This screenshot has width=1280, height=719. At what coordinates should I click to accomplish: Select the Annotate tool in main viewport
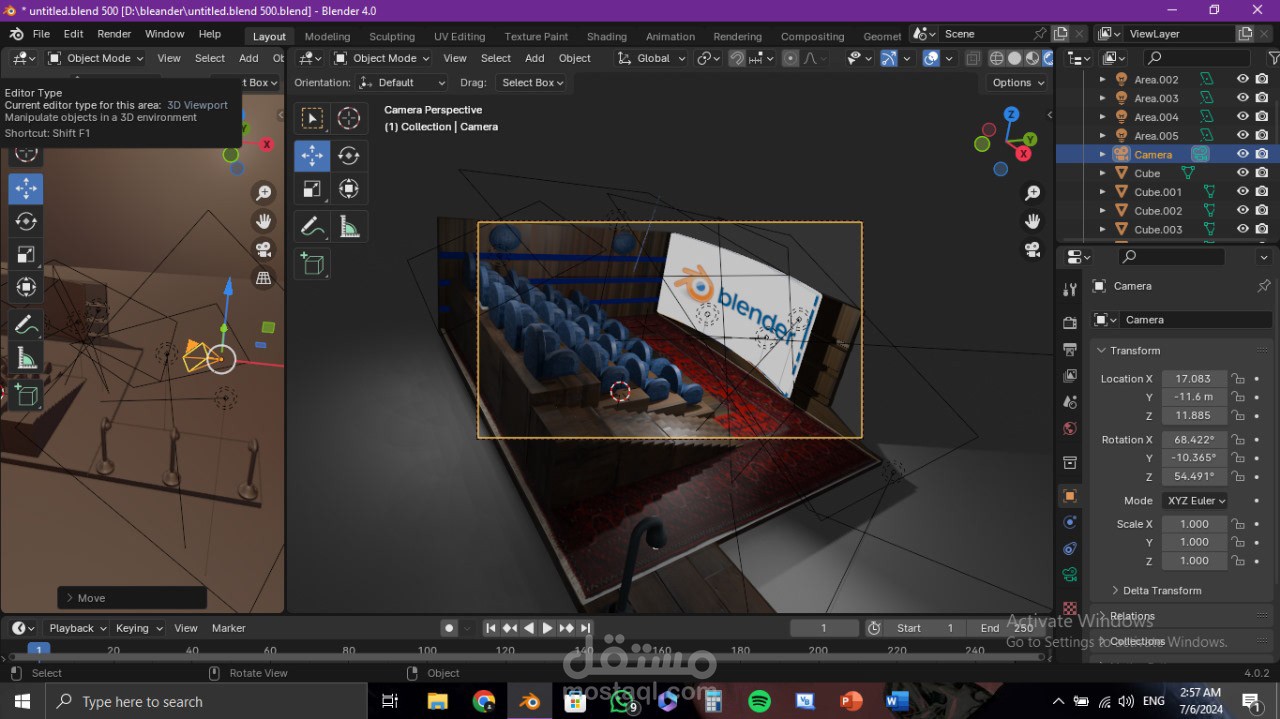click(312, 227)
